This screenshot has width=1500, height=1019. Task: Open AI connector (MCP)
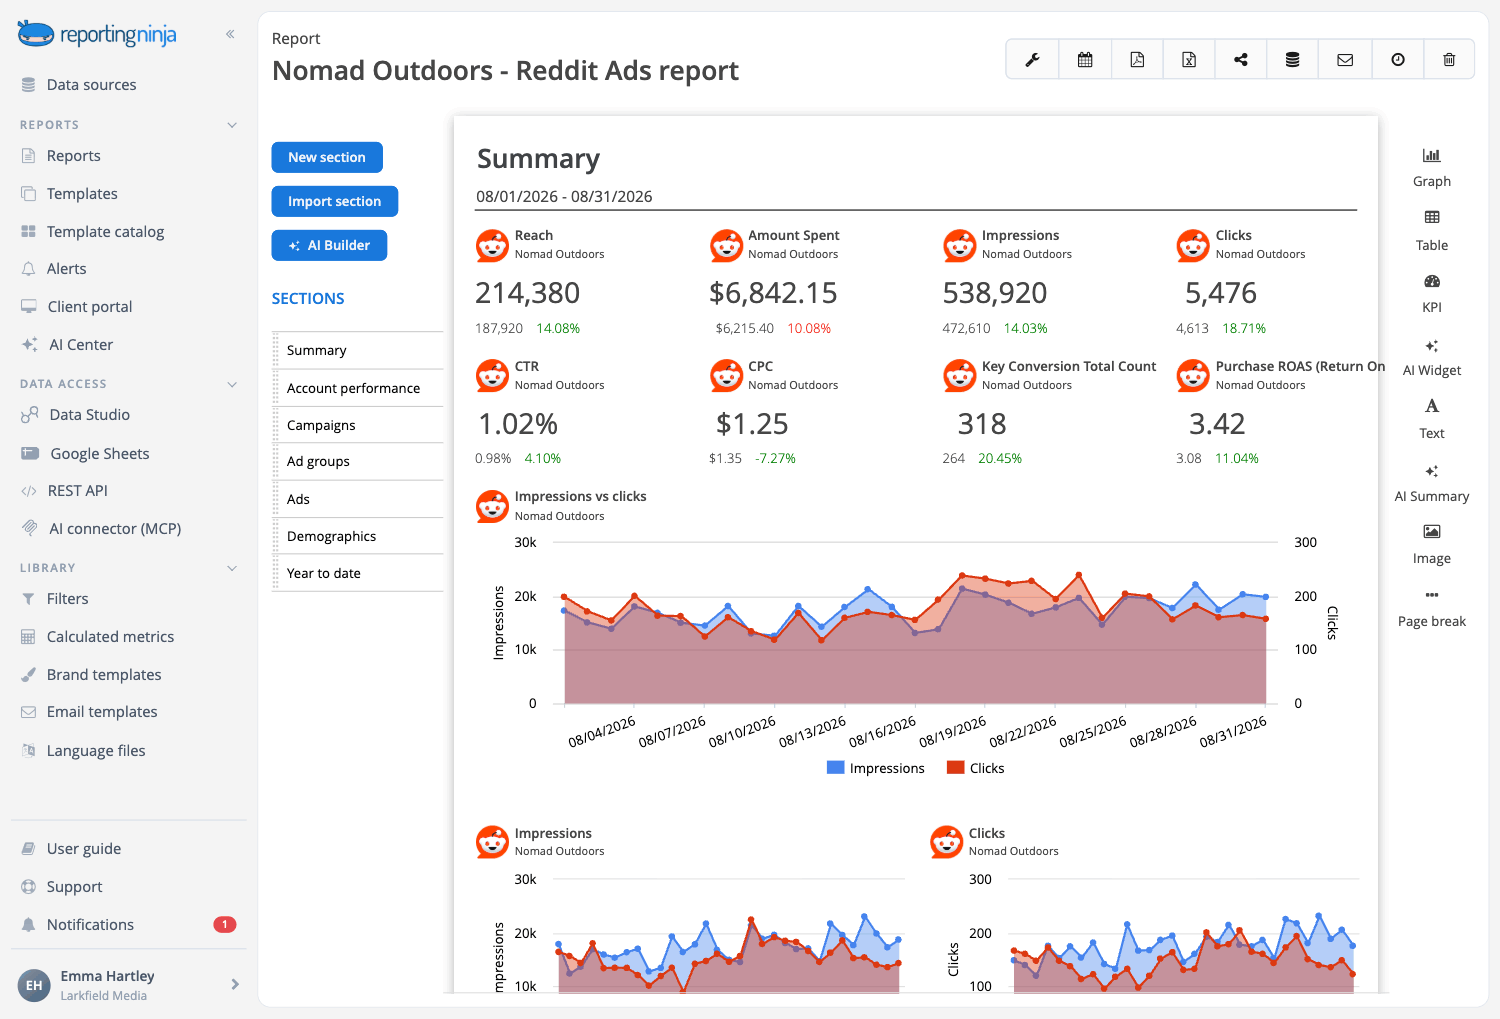[x=115, y=529]
